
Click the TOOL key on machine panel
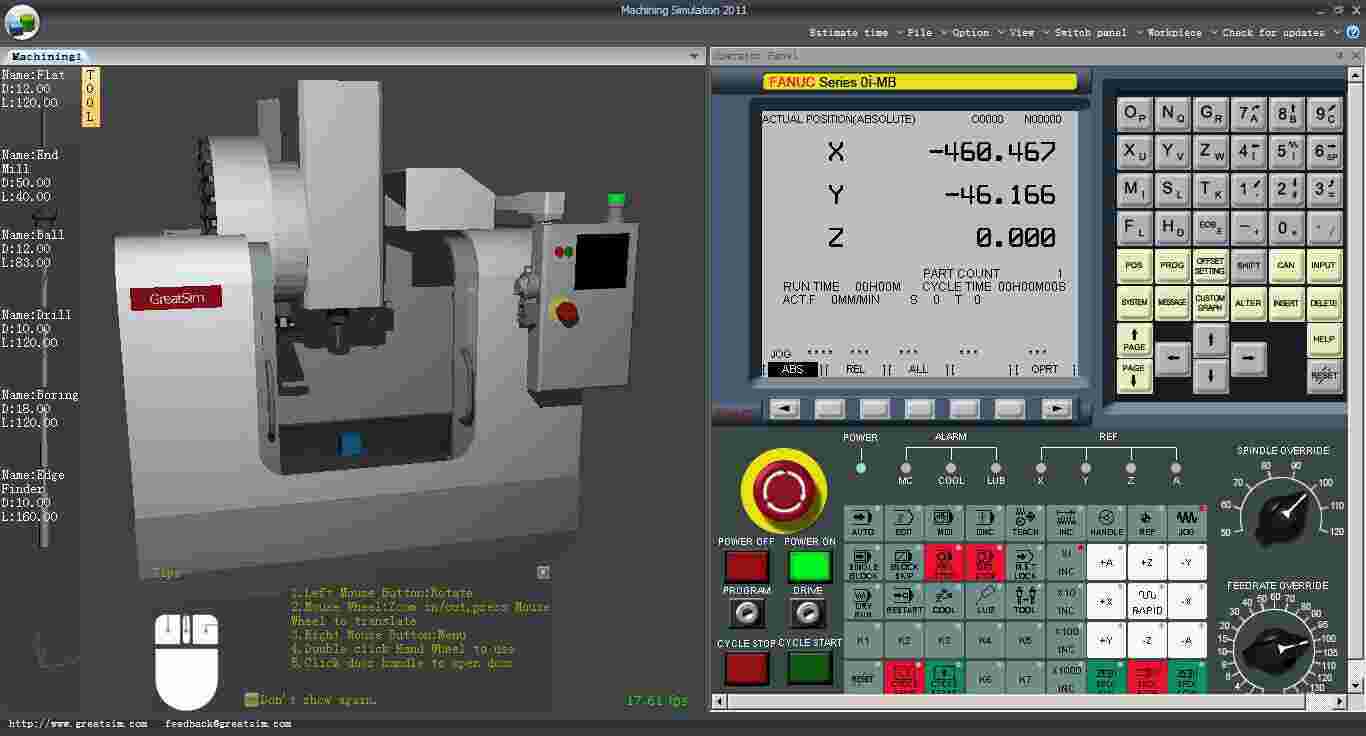(x=1025, y=601)
